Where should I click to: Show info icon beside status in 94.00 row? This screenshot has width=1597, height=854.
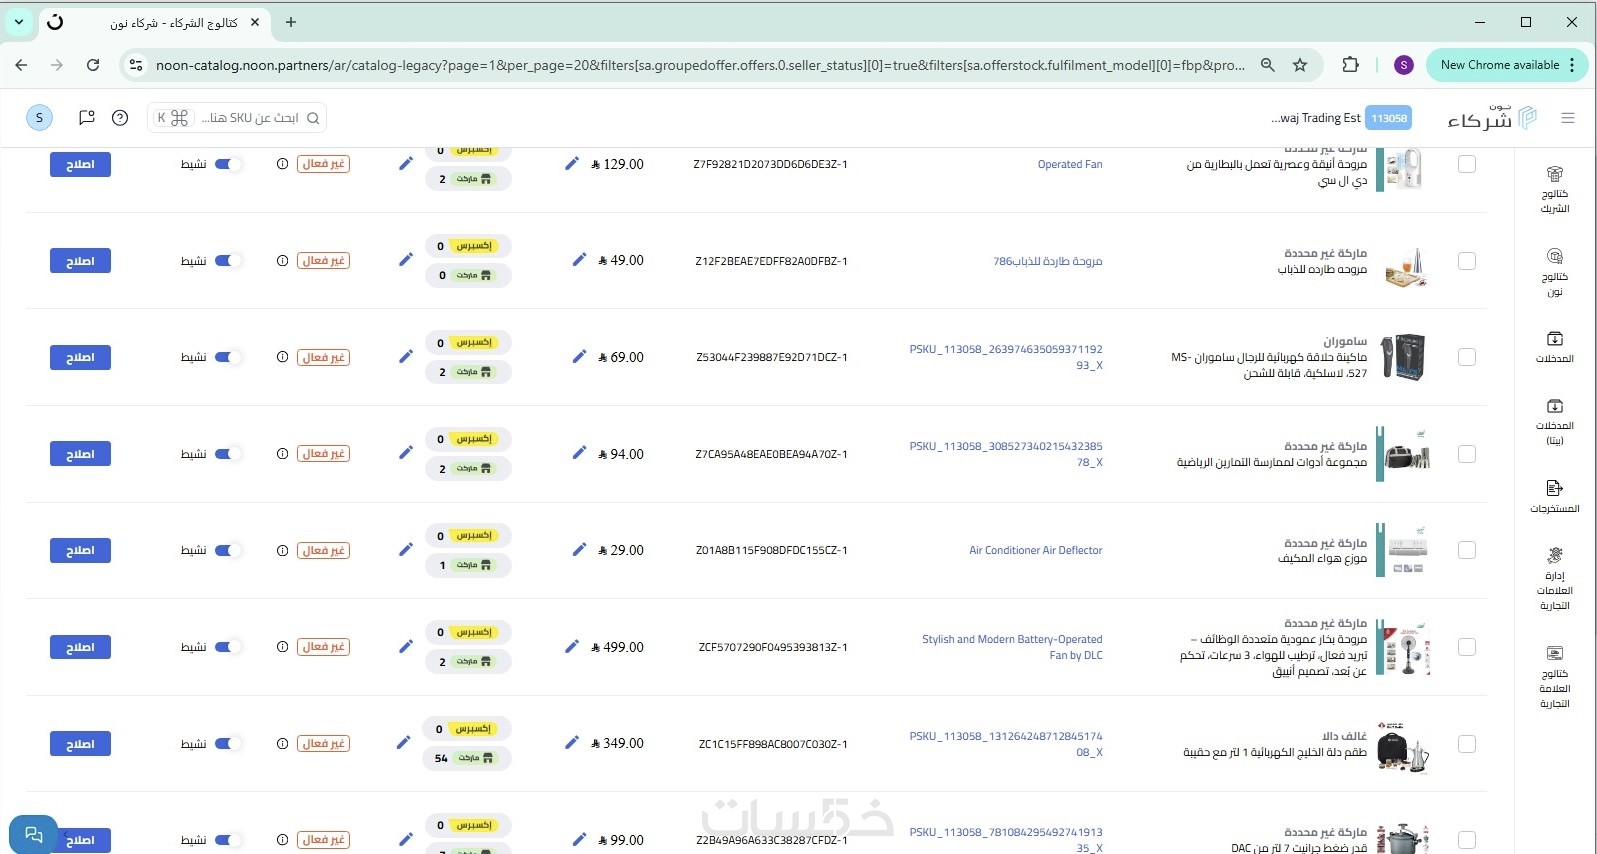point(283,454)
